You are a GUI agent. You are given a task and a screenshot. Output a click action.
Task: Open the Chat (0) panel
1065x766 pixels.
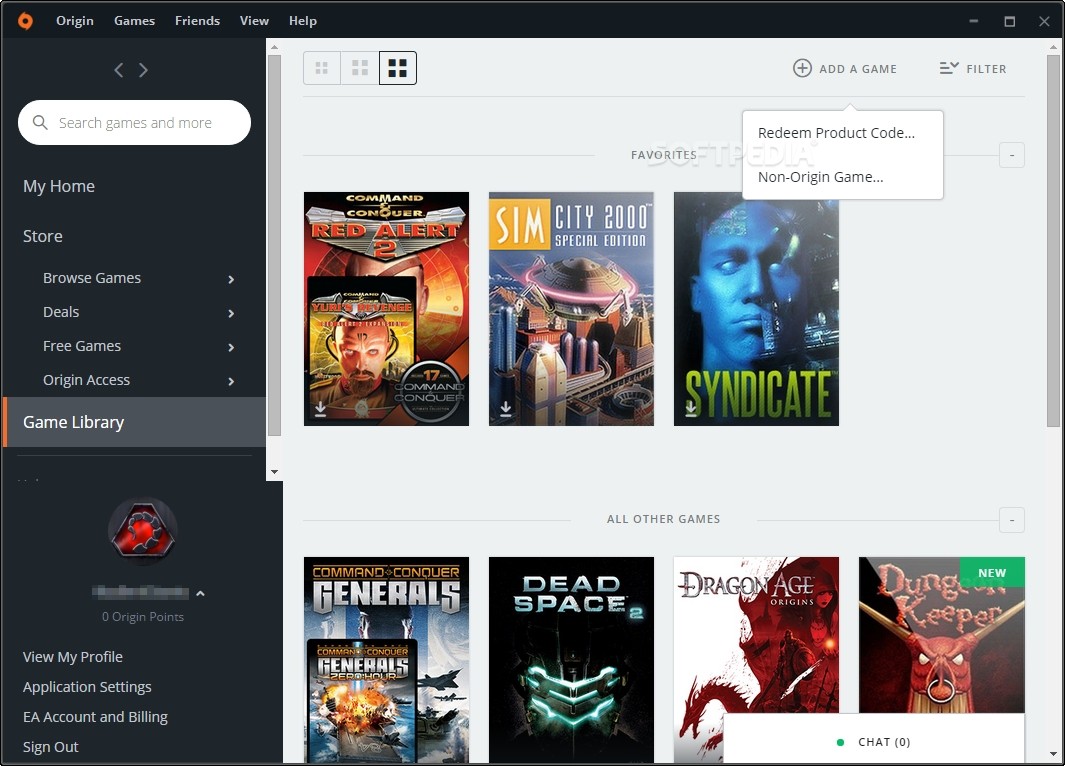tap(873, 740)
